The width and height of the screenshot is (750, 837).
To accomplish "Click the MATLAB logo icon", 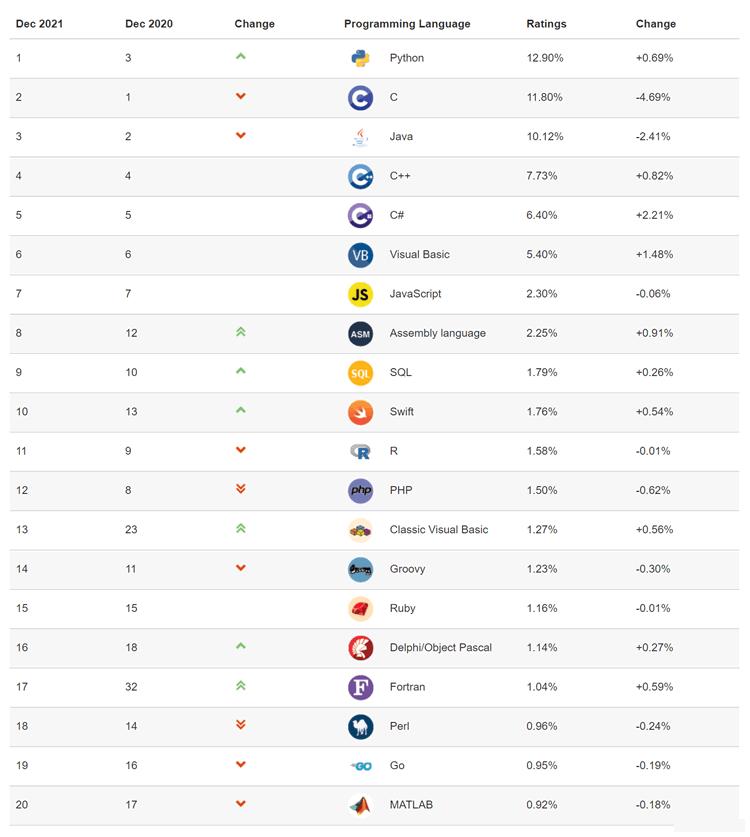I will tap(360, 805).
